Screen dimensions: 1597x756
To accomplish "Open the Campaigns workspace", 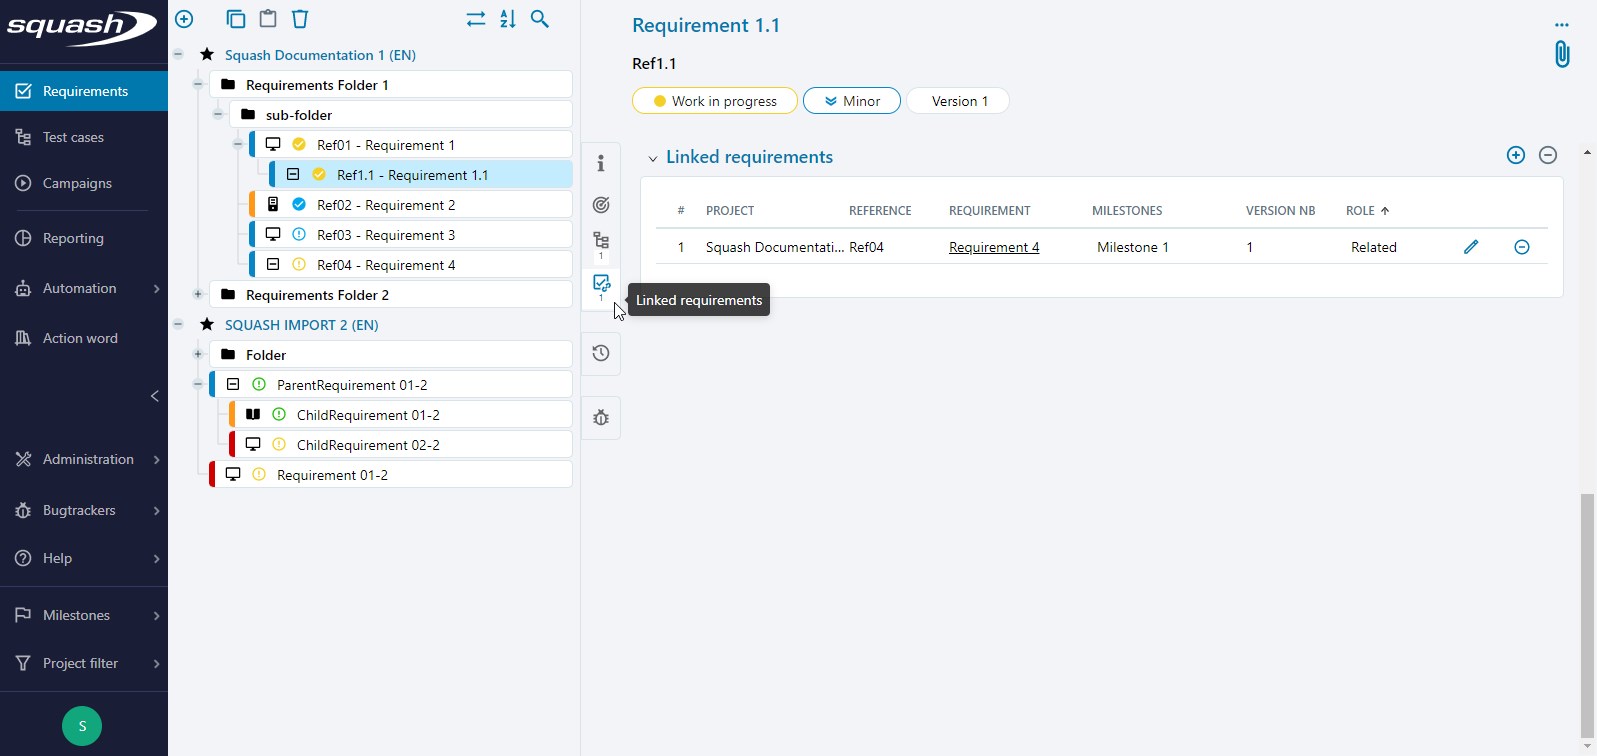I will pyautogui.click(x=77, y=183).
